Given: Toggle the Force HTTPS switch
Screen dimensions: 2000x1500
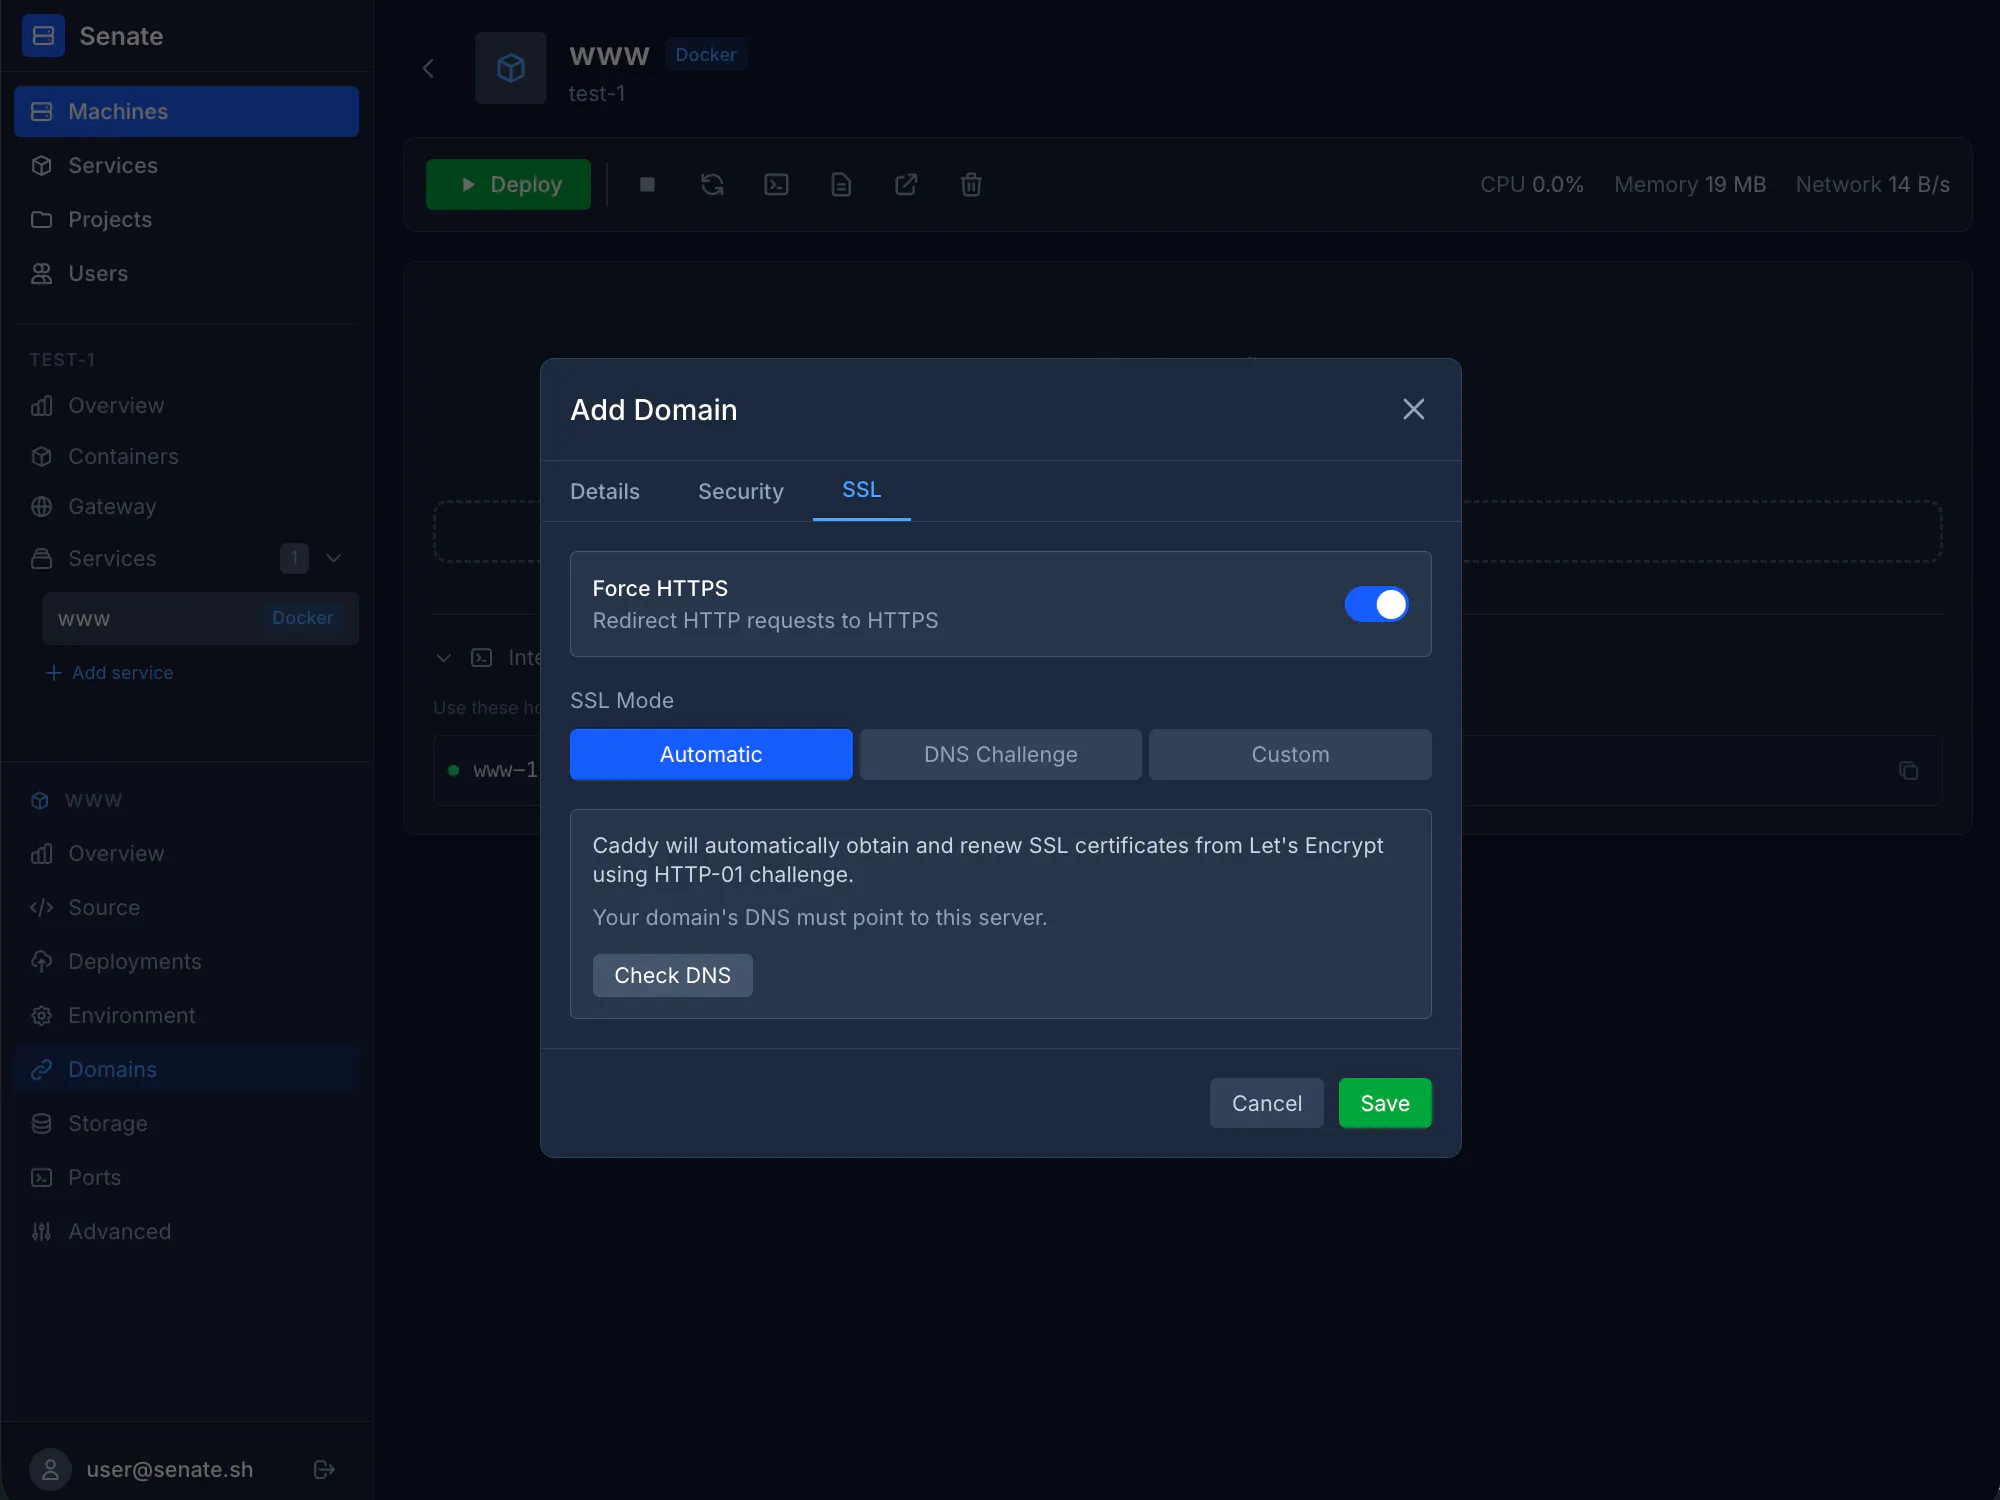Looking at the screenshot, I should (x=1376, y=604).
